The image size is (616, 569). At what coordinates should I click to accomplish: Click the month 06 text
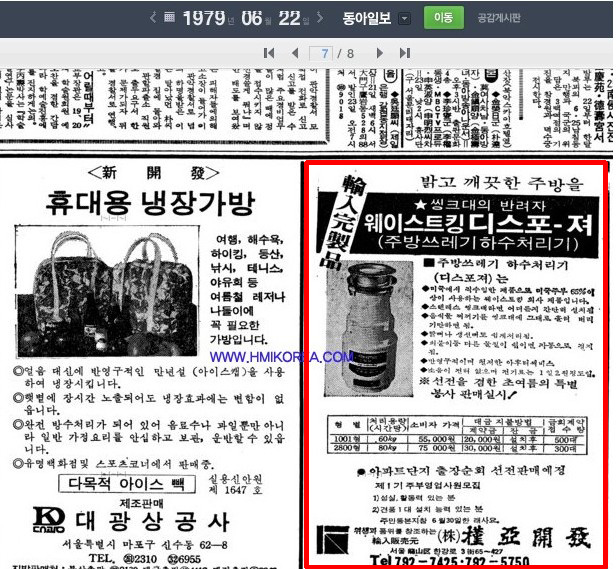tap(252, 18)
